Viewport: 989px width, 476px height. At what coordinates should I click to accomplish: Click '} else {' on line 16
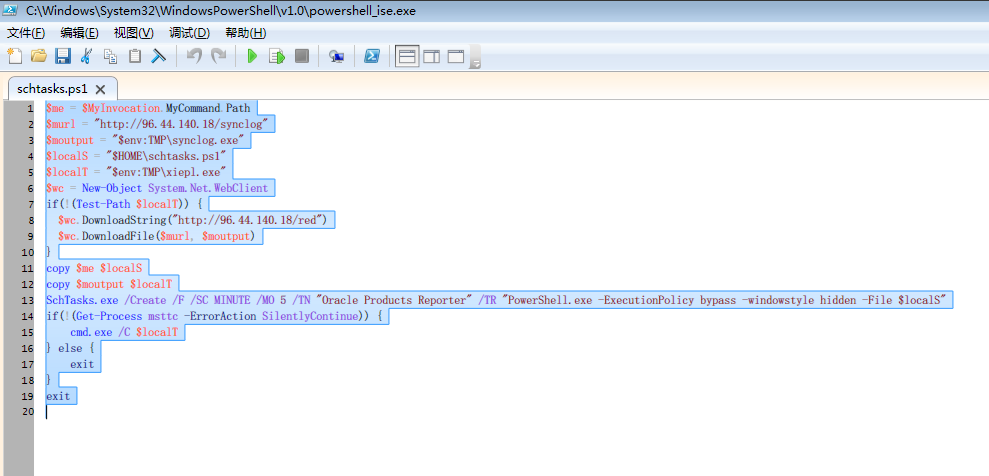tap(69, 348)
